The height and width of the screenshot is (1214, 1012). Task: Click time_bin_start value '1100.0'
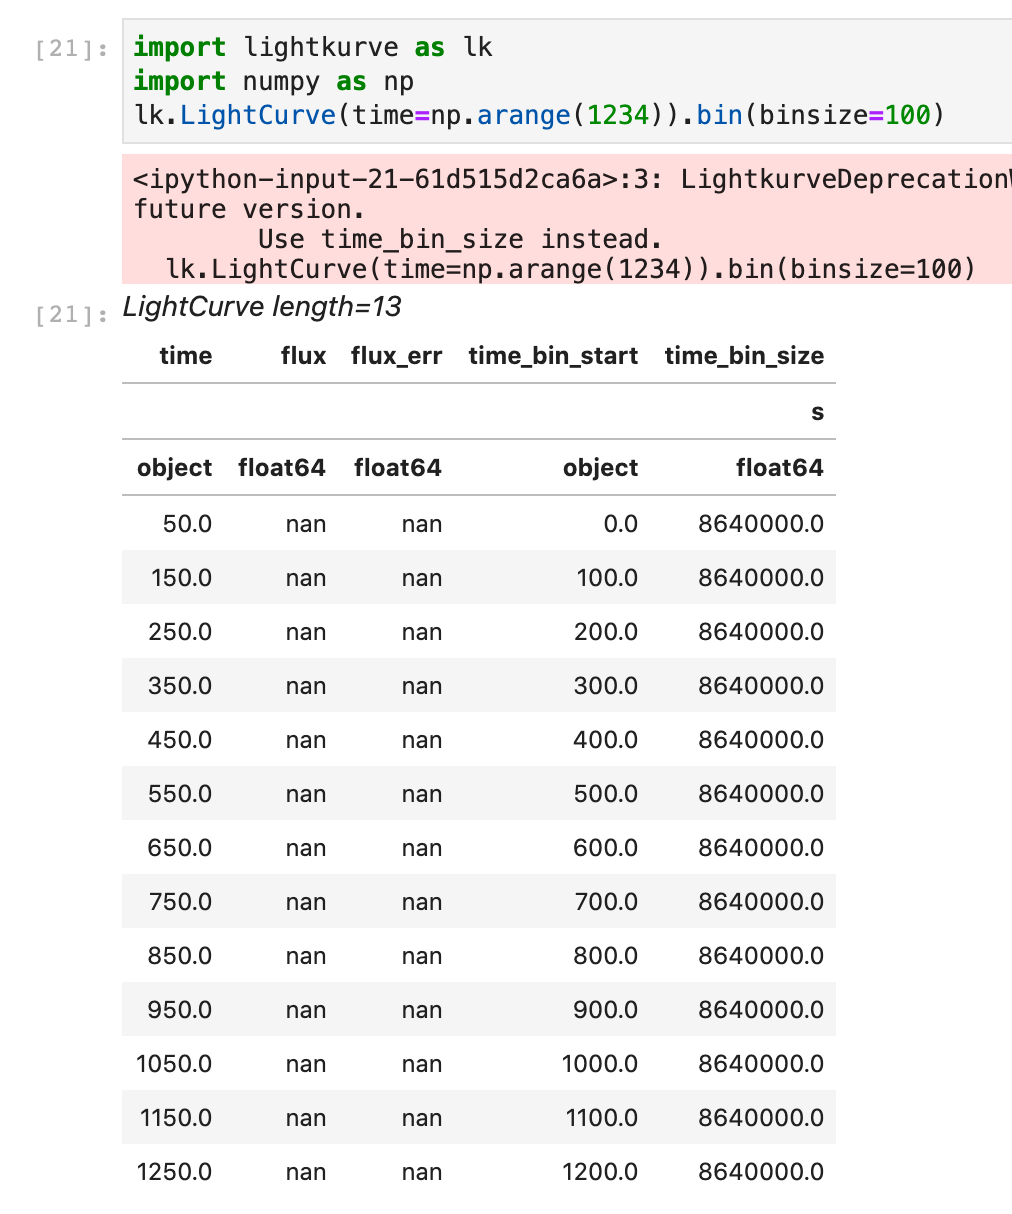click(601, 1118)
